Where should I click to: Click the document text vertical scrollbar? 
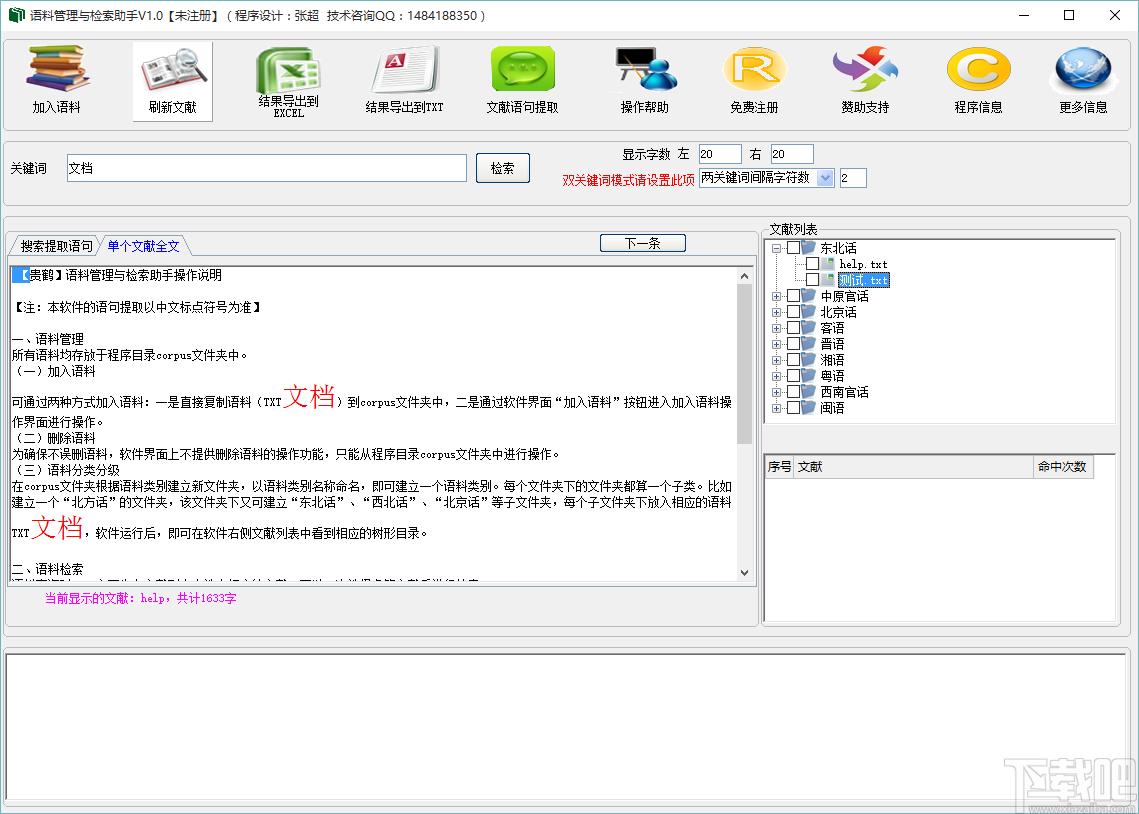click(x=744, y=426)
